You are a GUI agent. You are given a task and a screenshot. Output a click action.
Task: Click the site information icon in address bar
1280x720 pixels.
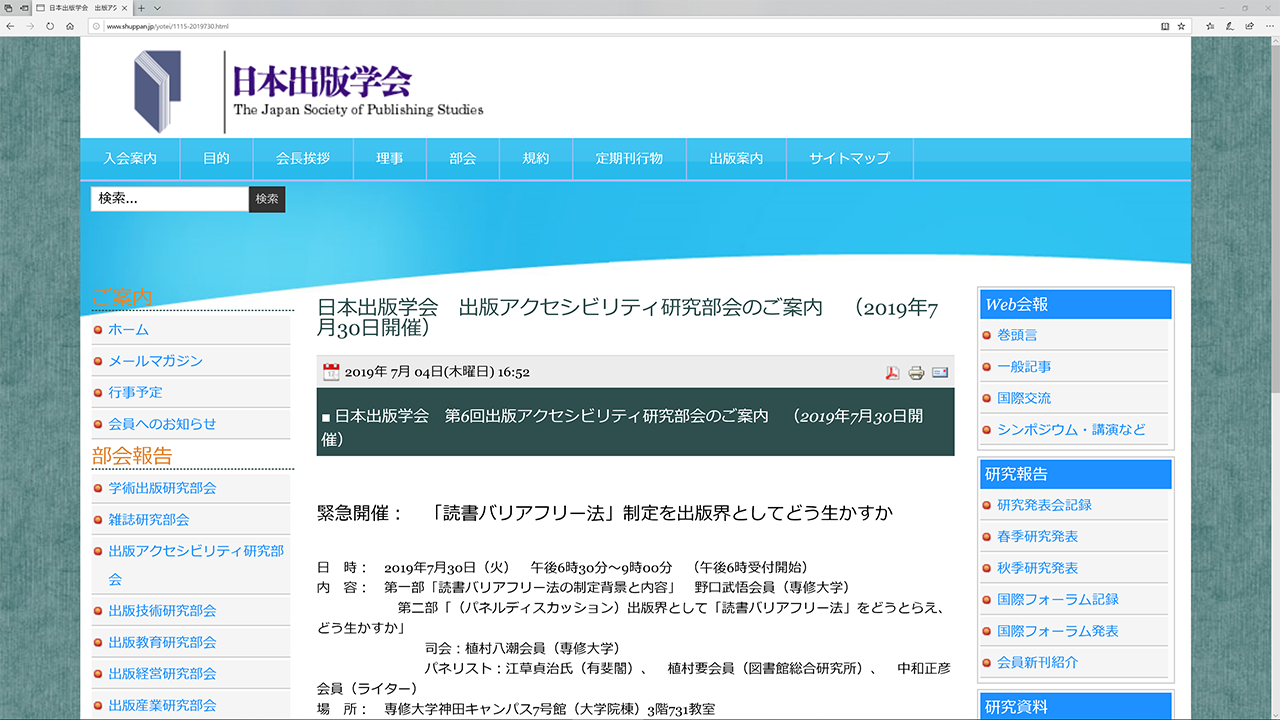pyautogui.click(x=97, y=26)
